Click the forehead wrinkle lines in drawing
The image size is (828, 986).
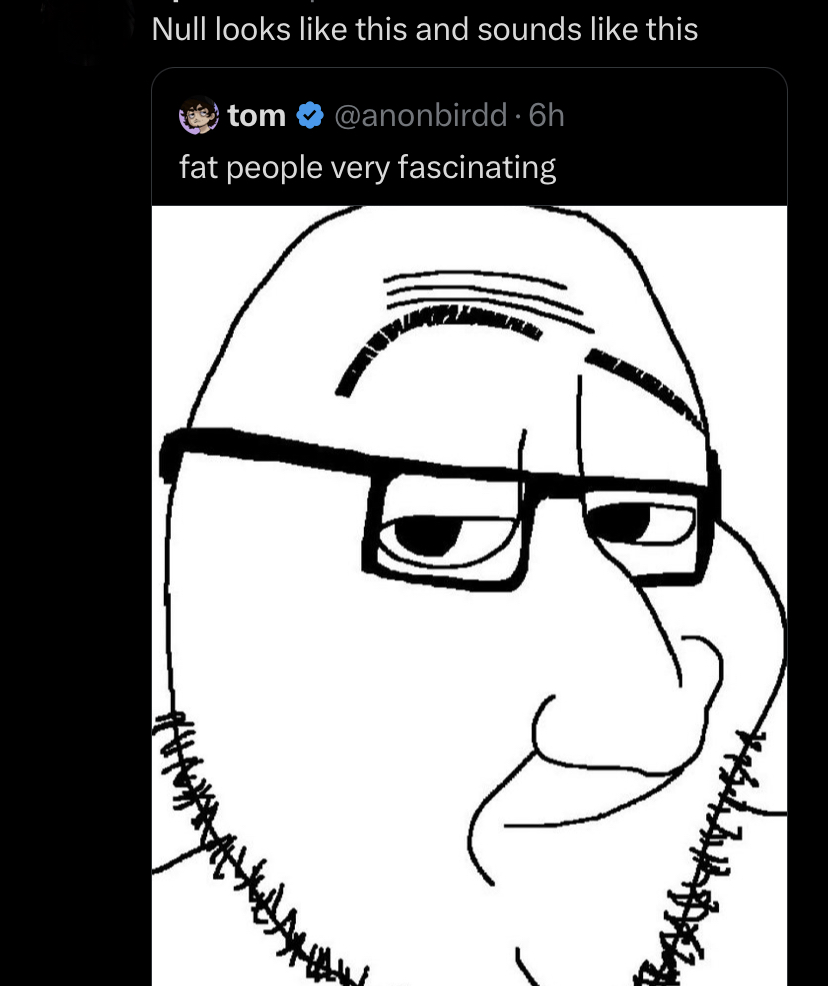click(x=487, y=299)
